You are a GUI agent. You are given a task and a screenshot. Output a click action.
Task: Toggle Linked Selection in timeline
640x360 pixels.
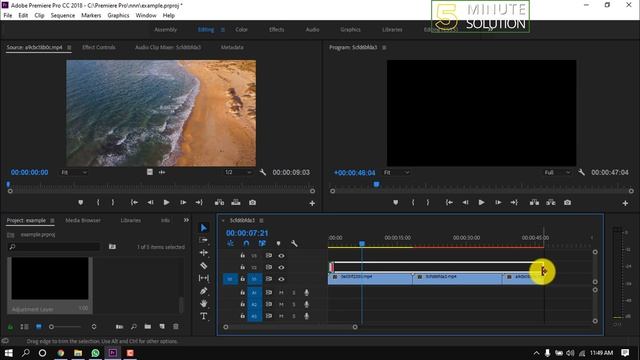coord(262,243)
